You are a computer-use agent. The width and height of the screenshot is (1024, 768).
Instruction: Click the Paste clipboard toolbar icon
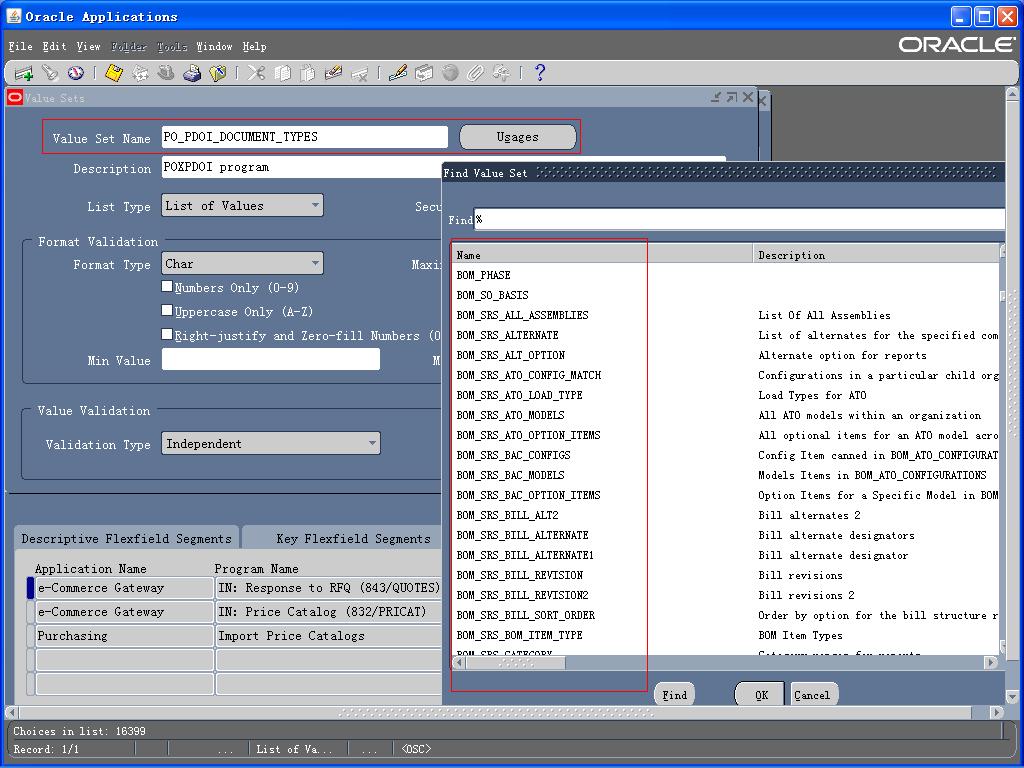[x=308, y=73]
